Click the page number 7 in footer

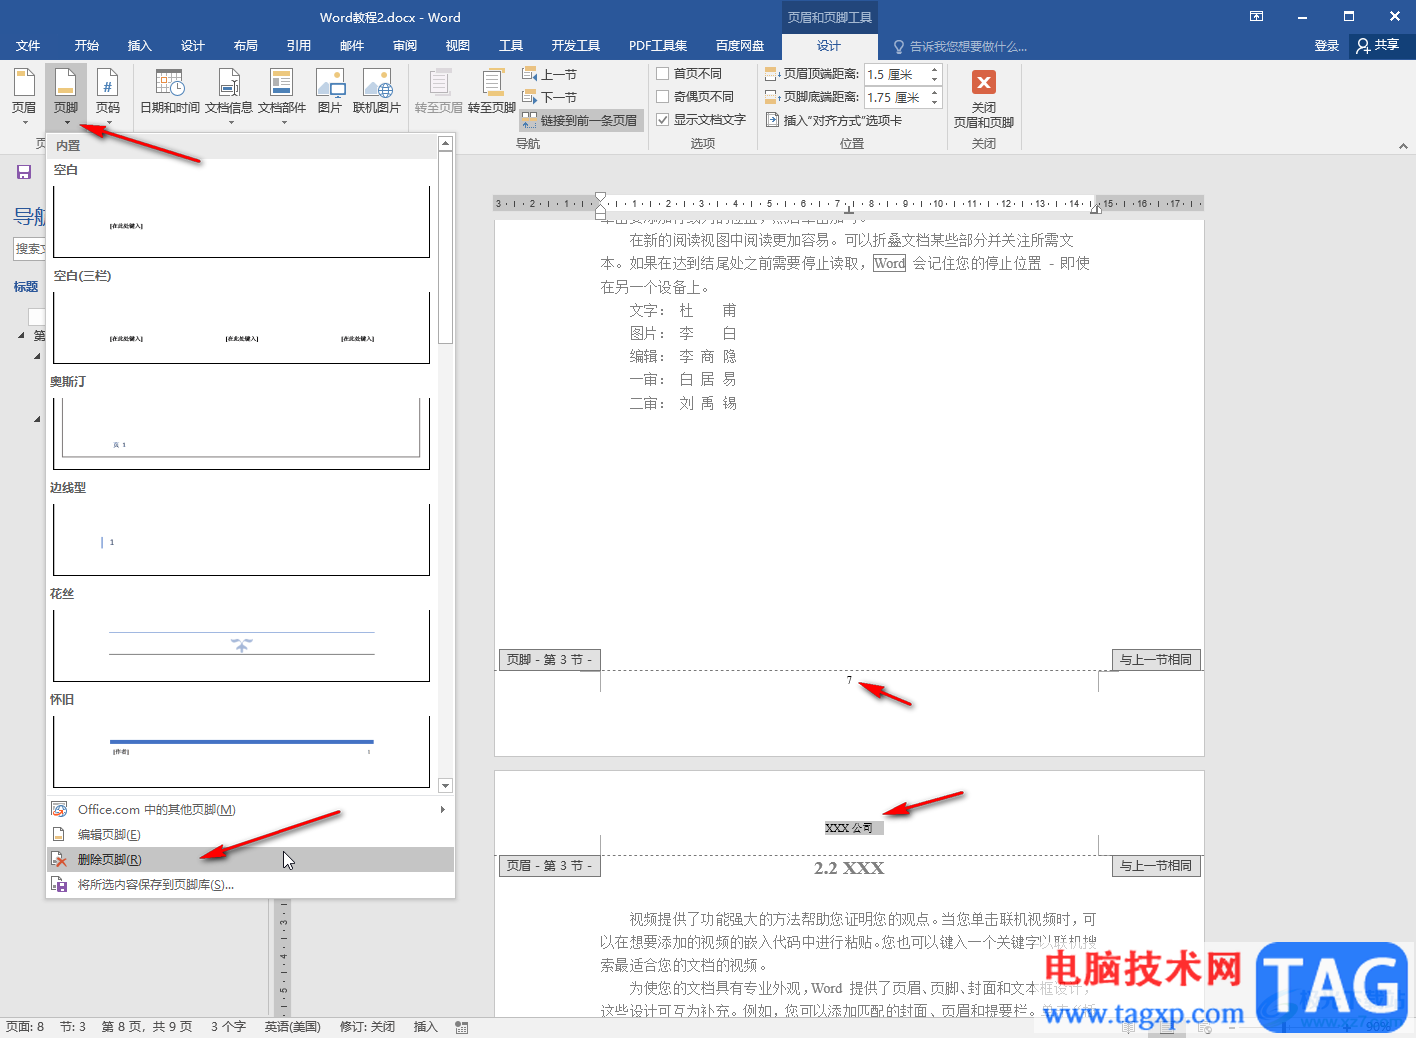coord(849,680)
